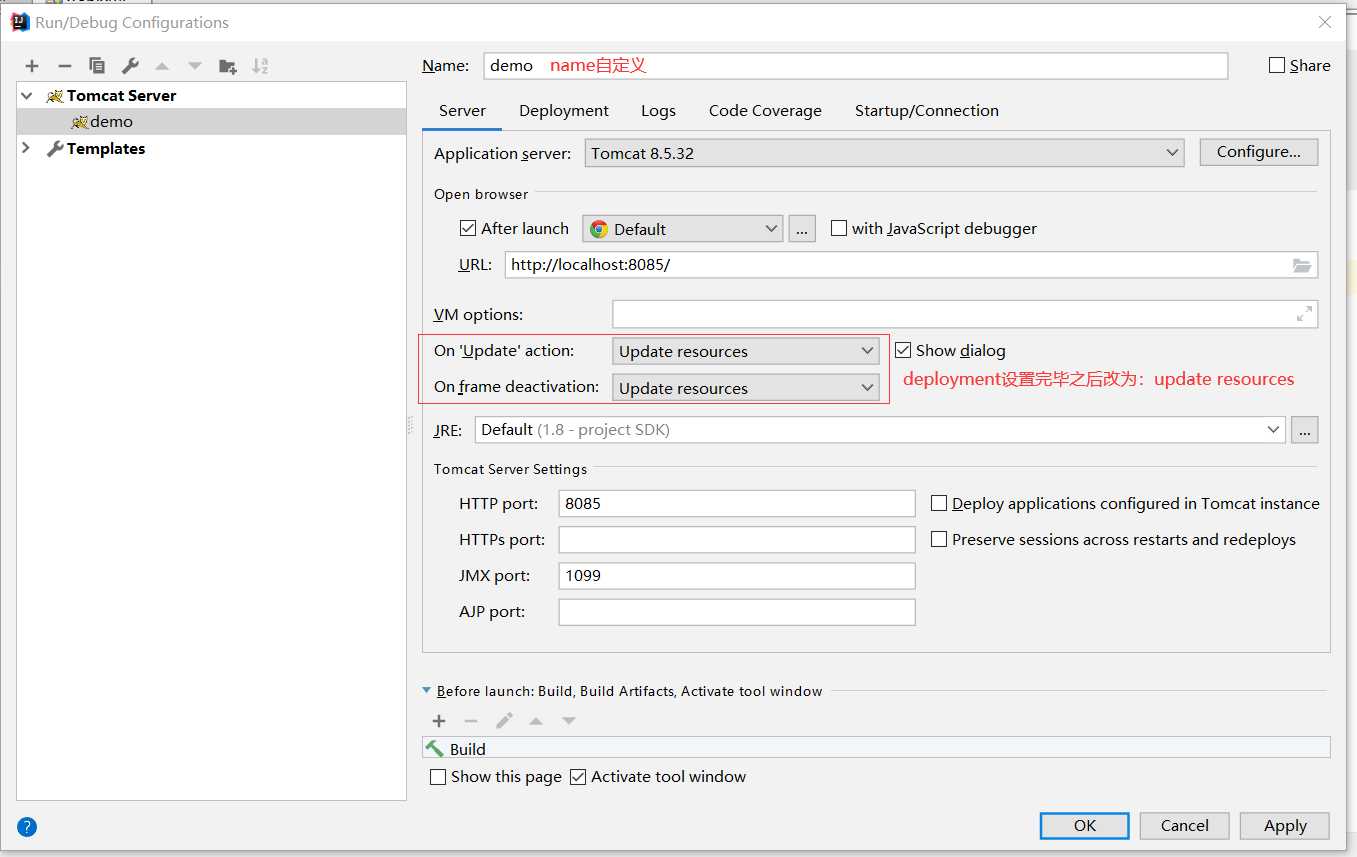Click the AJP port field
The height and width of the screenshot is (857, 1357).
click(737, 612)
